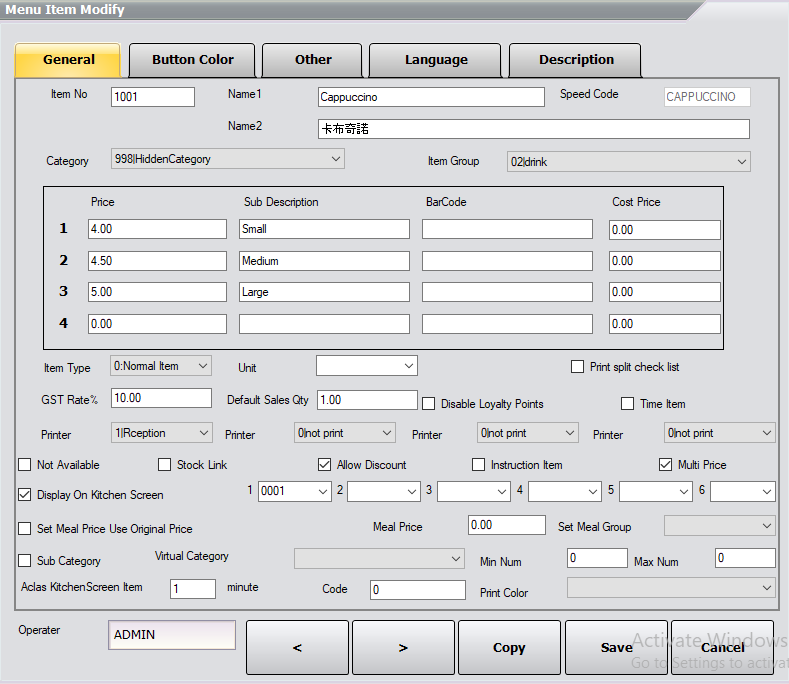Viewport: 789px width, 684px height.
Task: Enable Disable Loyalty Points checkbox
Action: tap(428, 404)
